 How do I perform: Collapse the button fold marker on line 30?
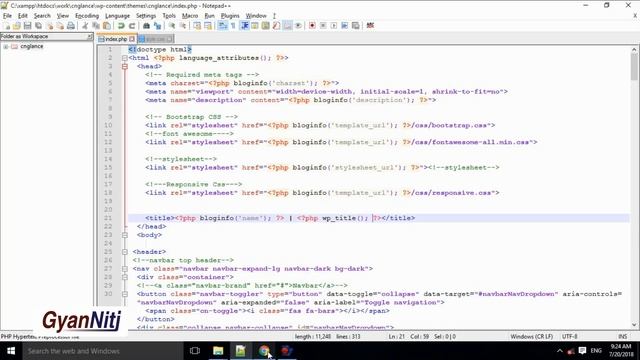click(x=125, y=294)
